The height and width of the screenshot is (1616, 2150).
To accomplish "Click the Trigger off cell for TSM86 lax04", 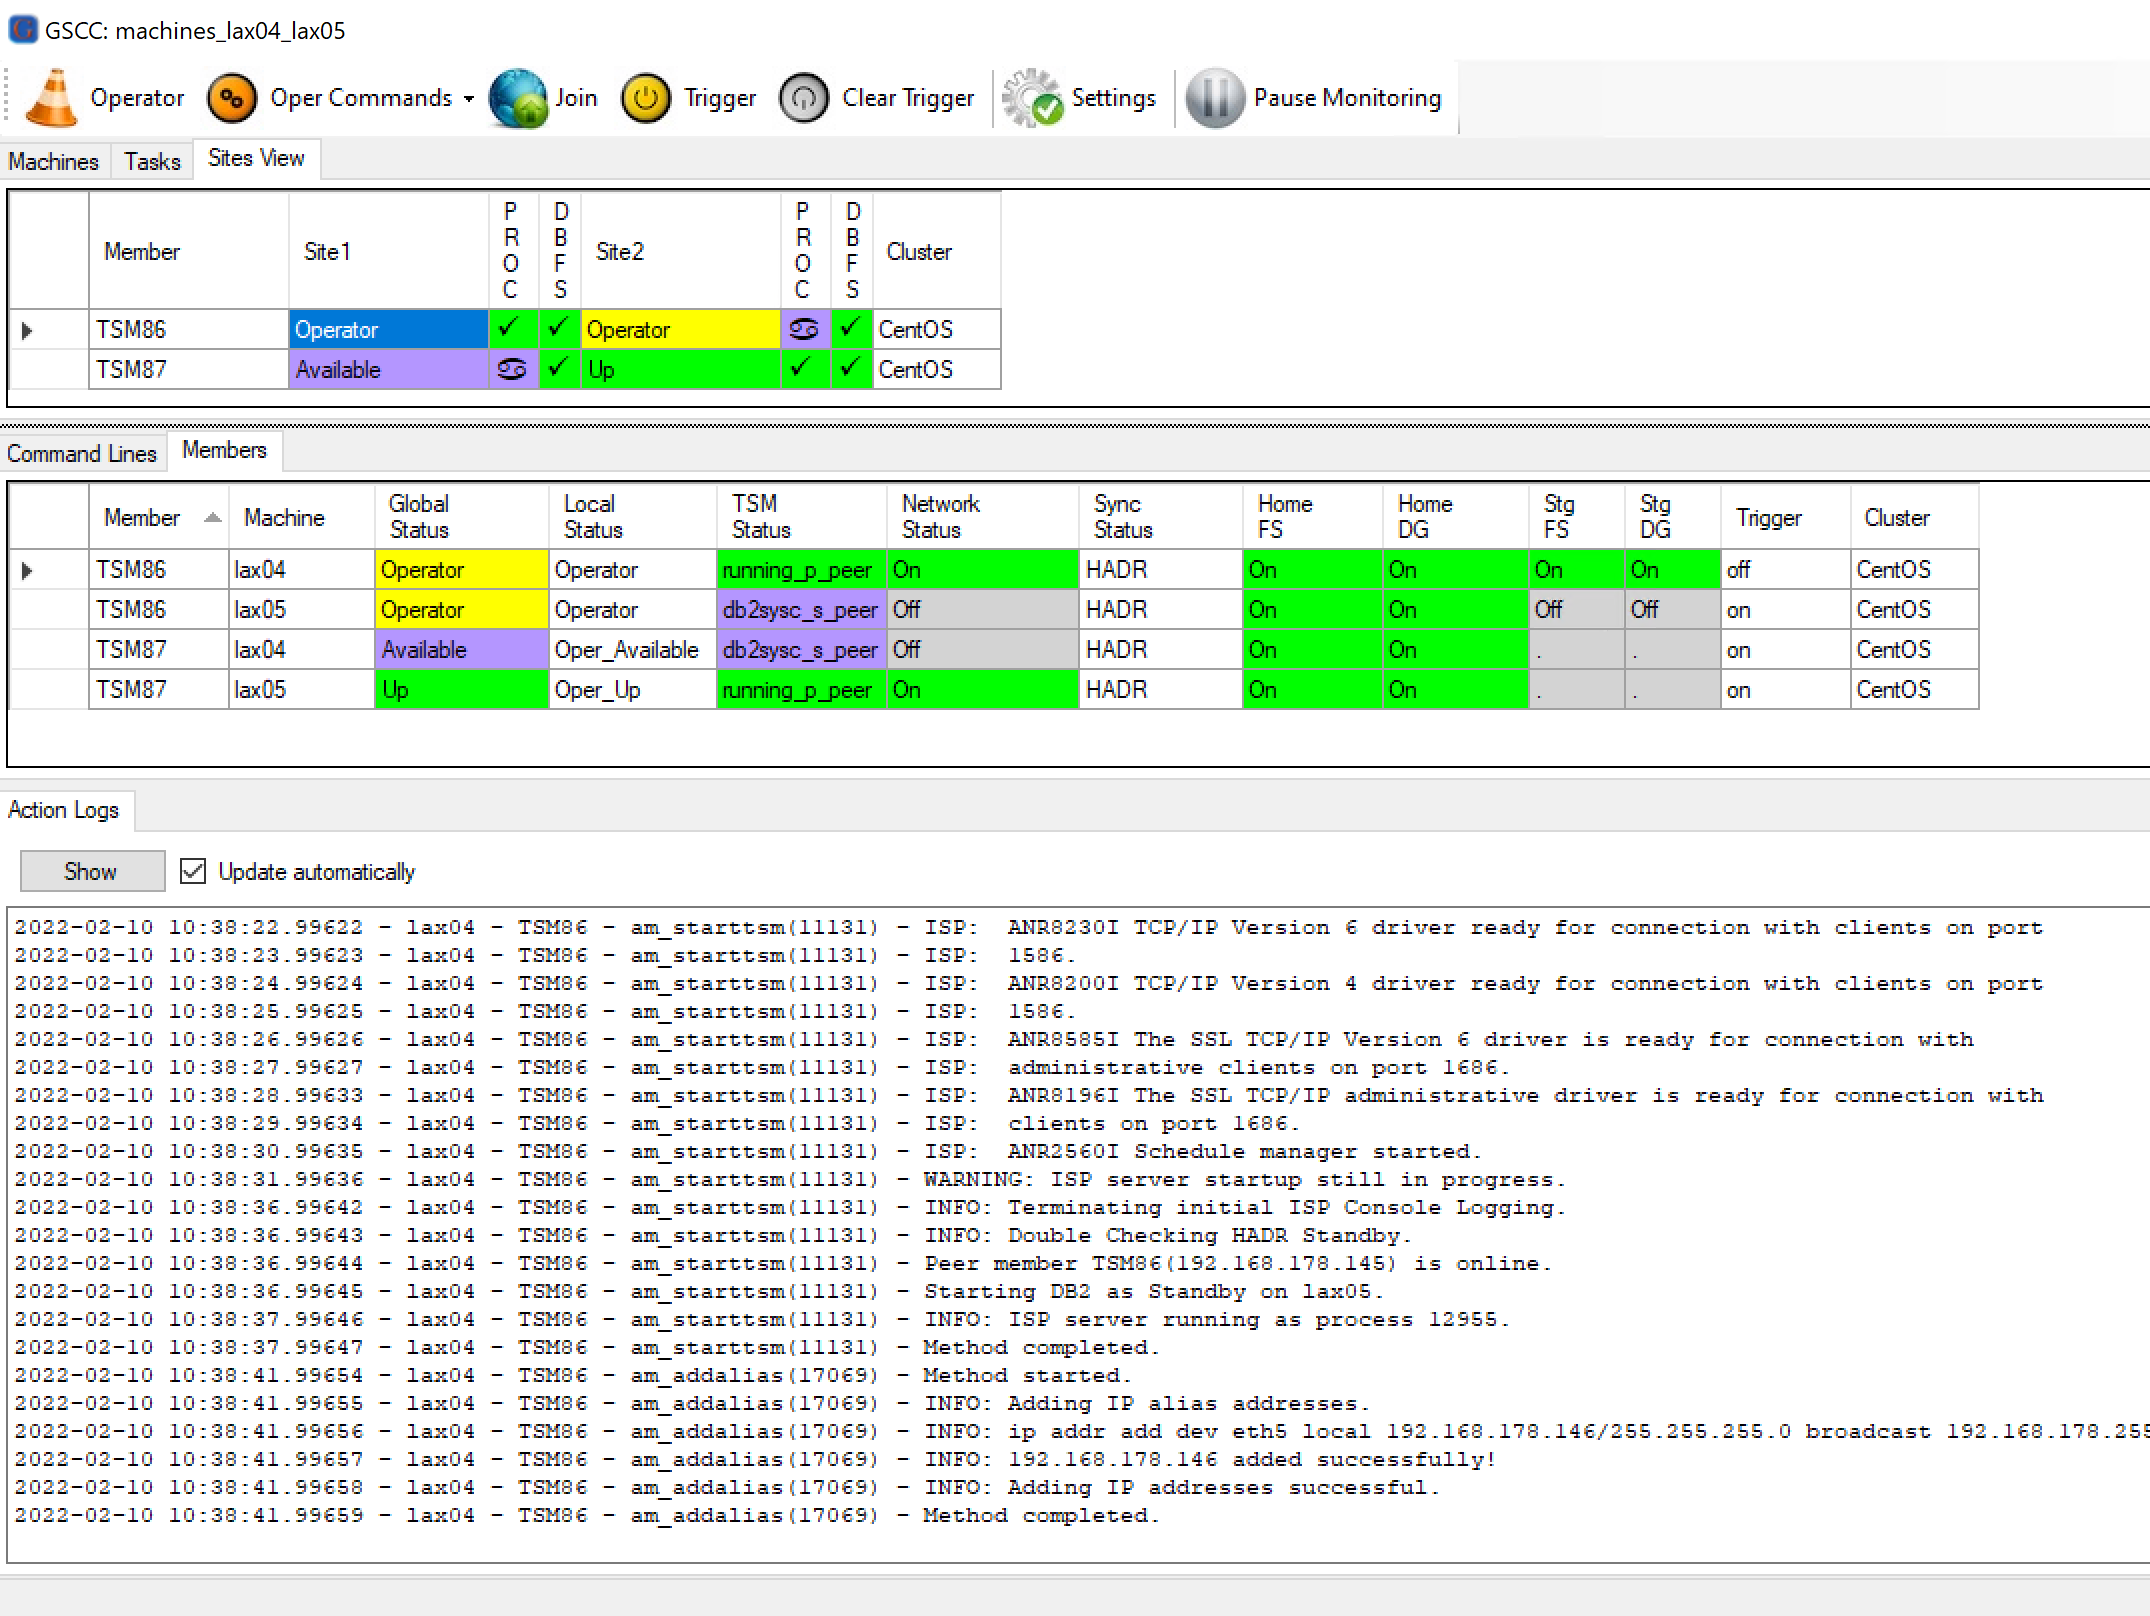I will pos(1785,569).
